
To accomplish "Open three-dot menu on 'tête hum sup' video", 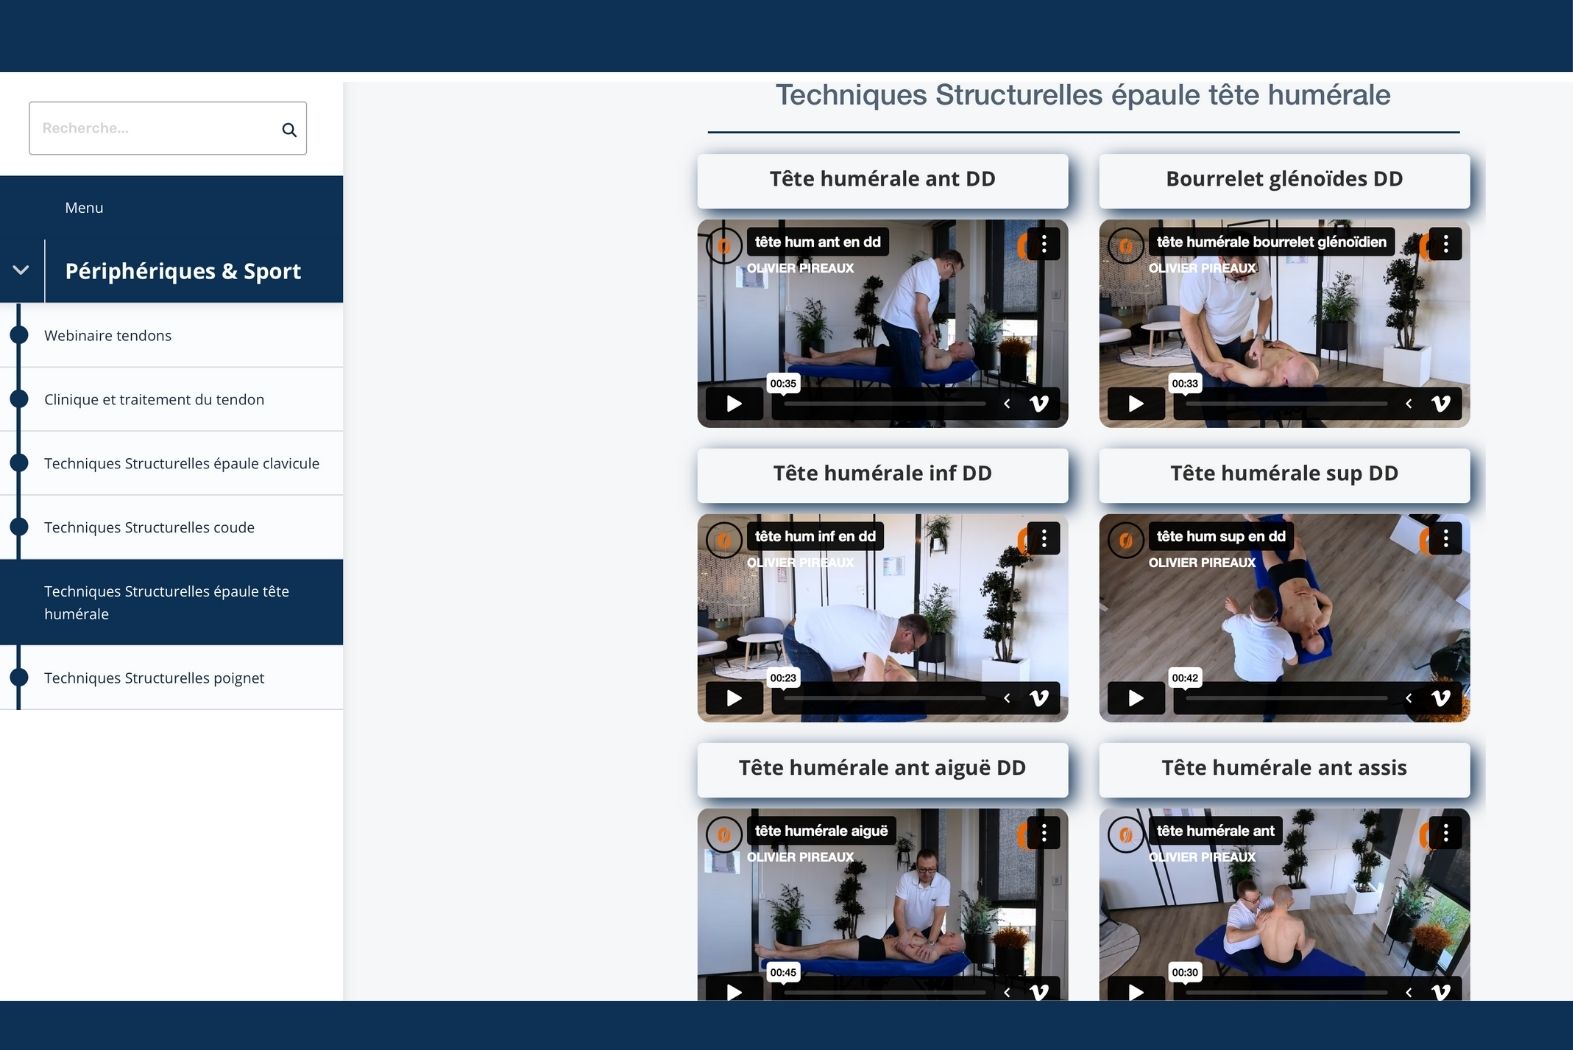I will 1445,539.
